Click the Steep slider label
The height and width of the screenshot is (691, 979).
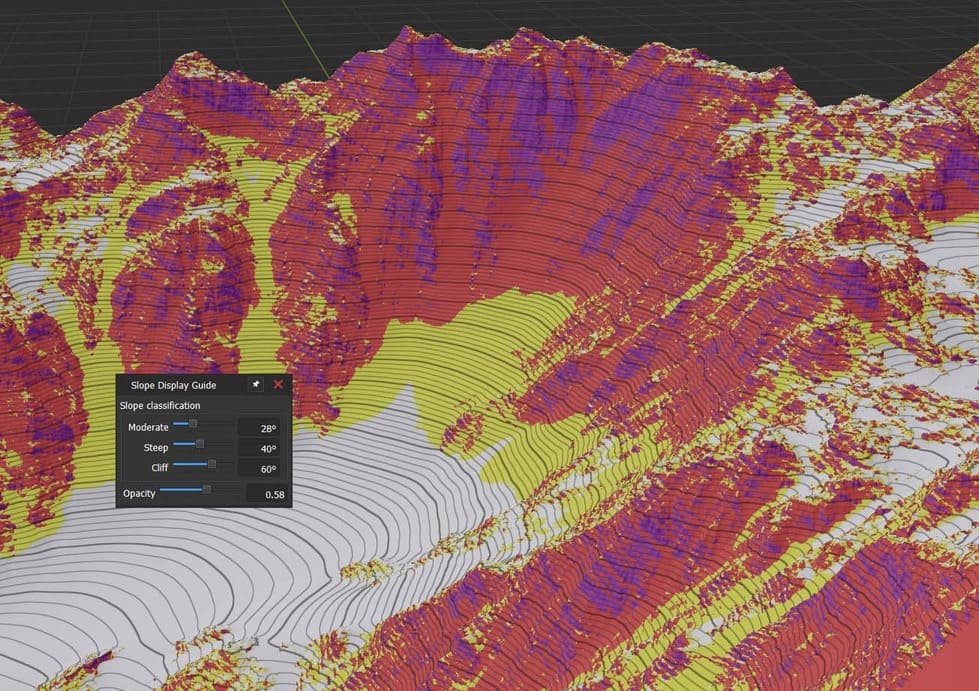point(155,447)
